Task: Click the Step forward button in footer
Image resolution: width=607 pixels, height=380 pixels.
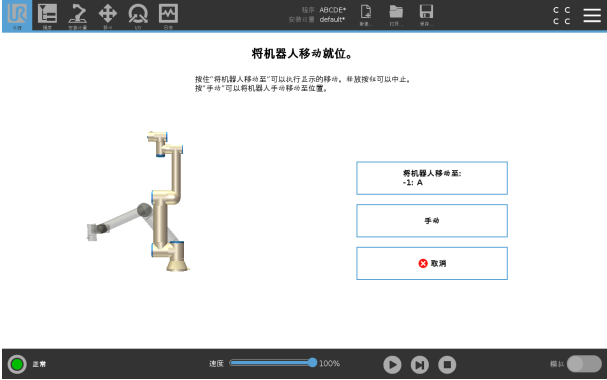Action: (420, 365)
